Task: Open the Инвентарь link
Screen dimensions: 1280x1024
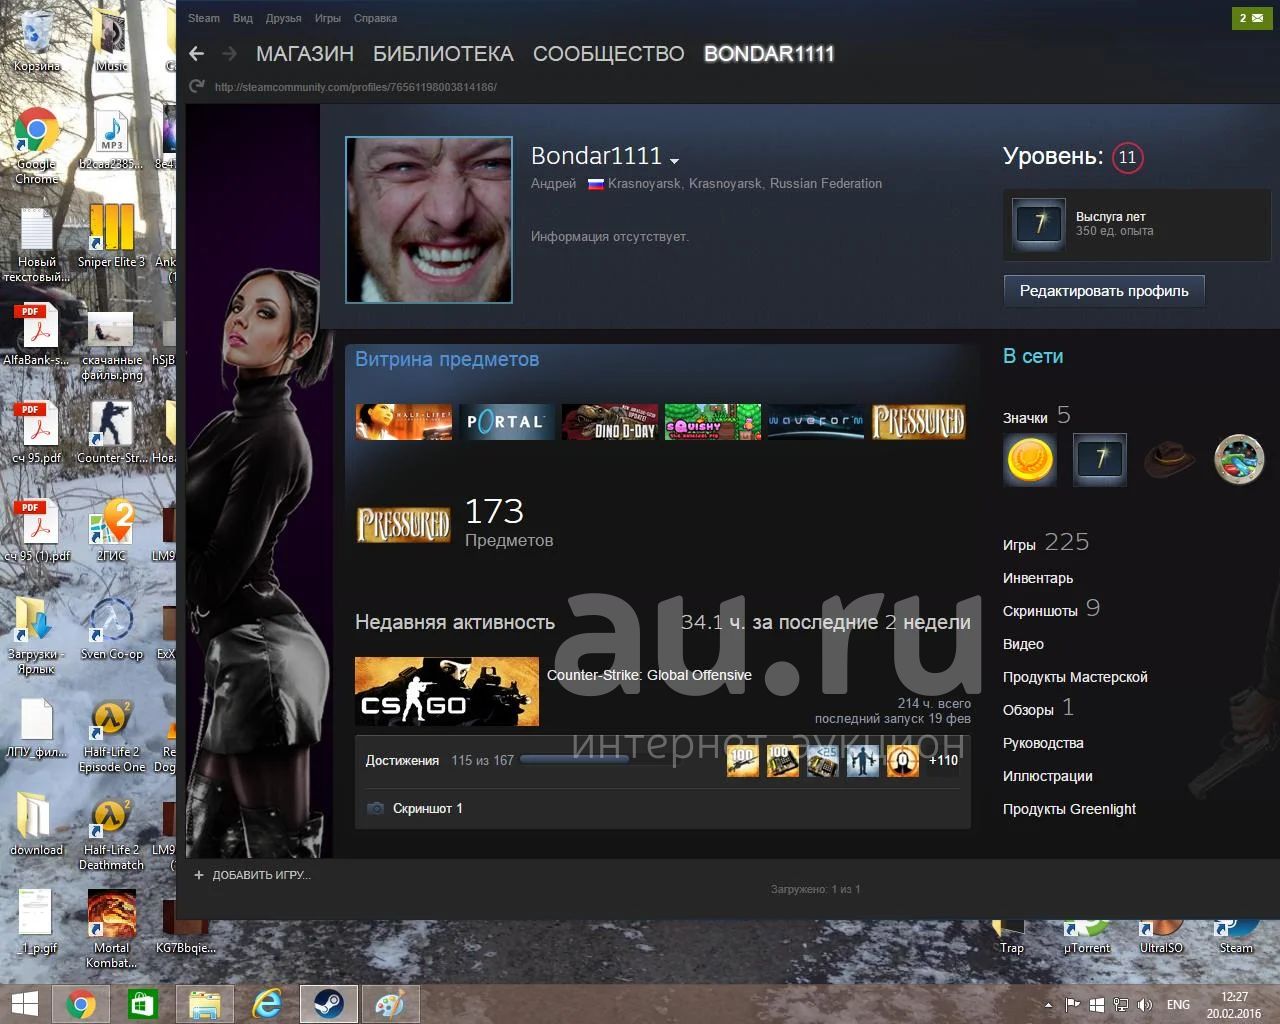Action: point(1038,578)
